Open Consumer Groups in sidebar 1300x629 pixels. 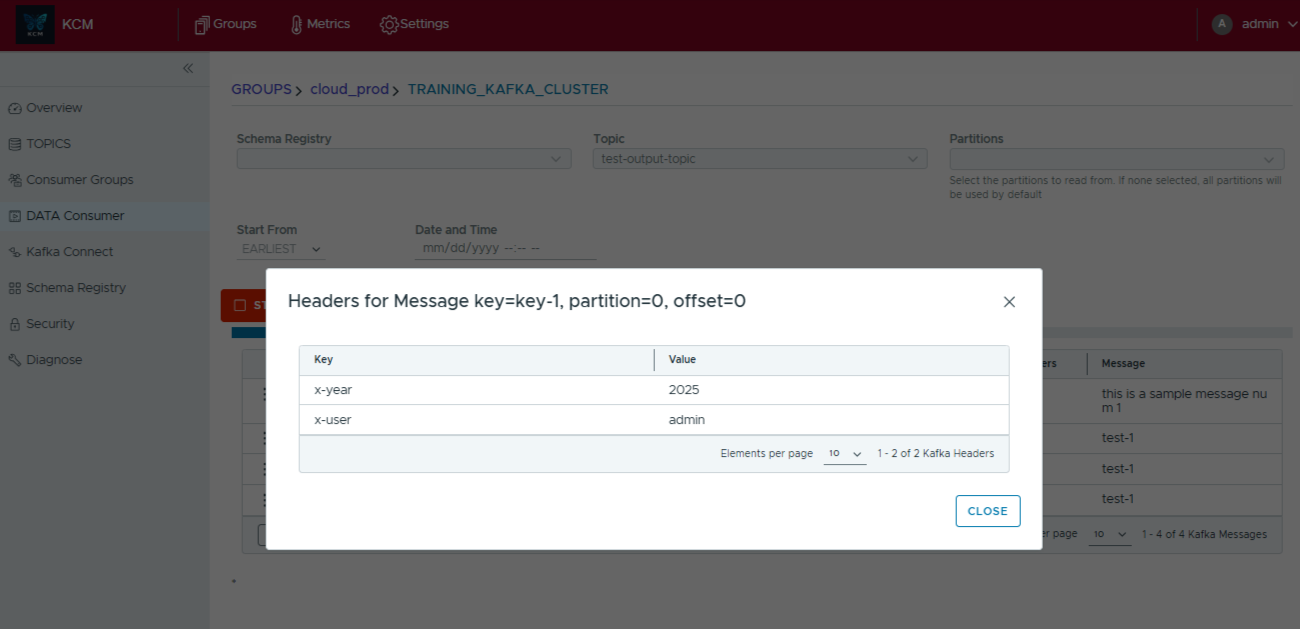[x=79, y=180]
